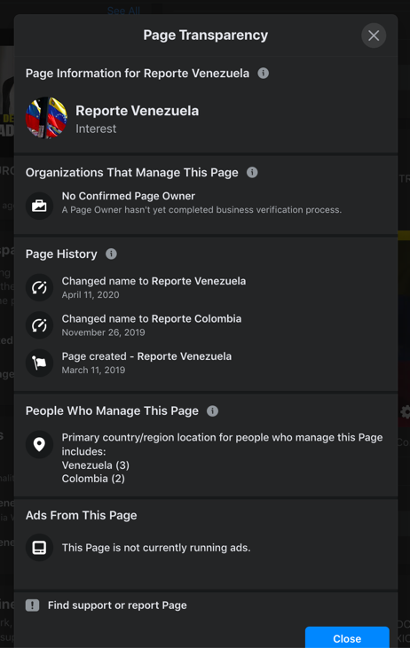Click the blue Close button
This screenshot has height=648, width=410.
pyautogui.click(x=347, y=638)
